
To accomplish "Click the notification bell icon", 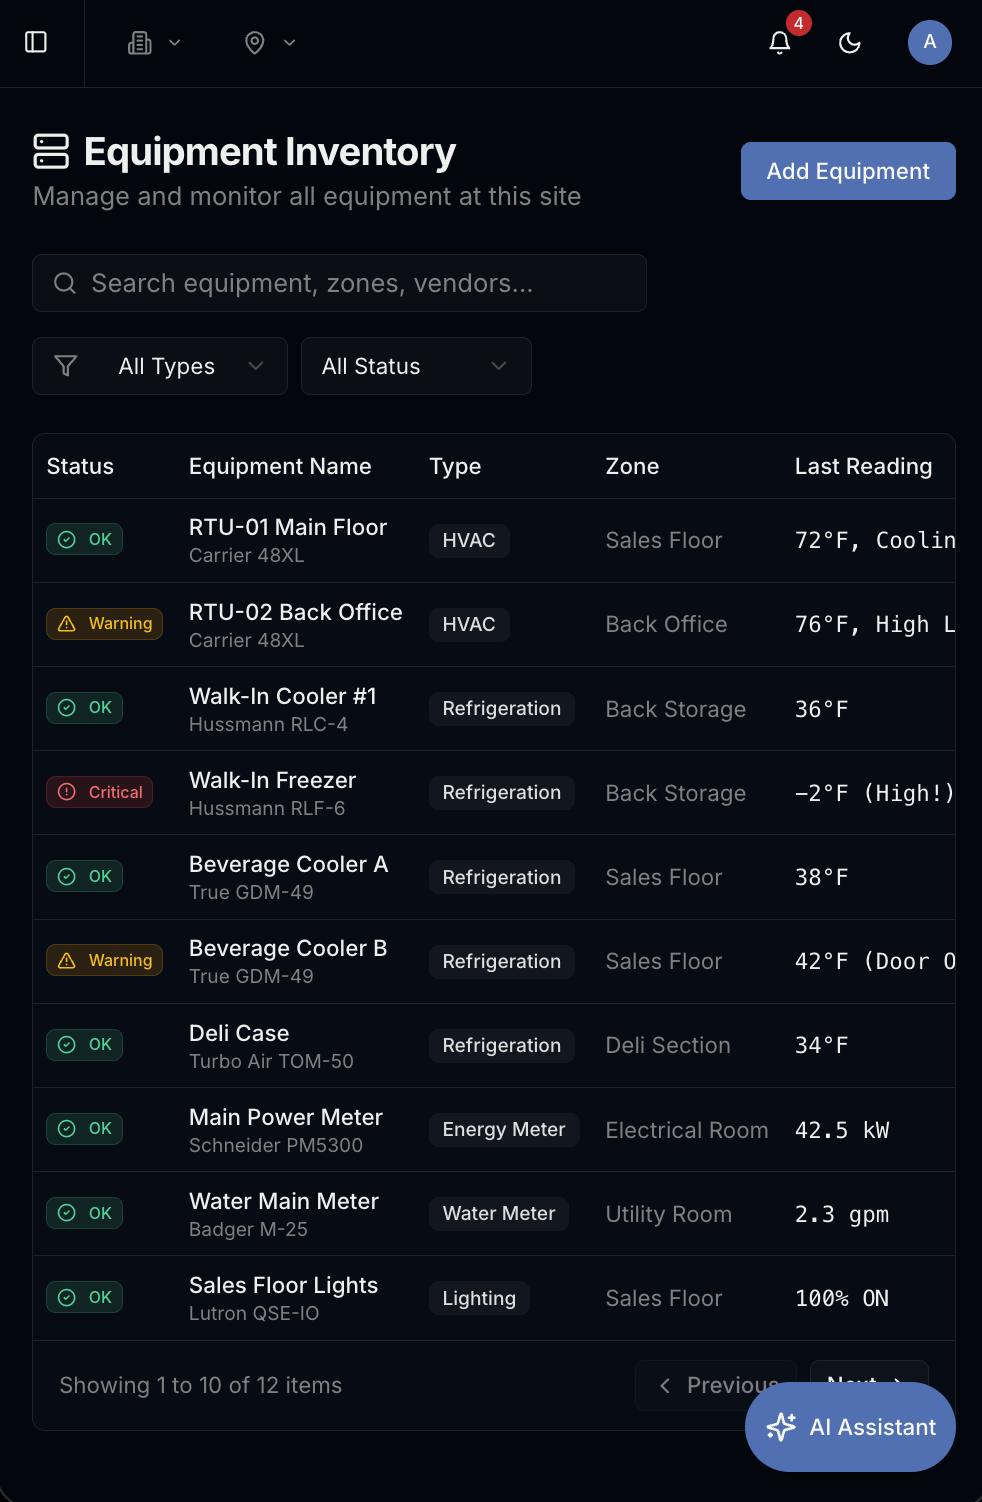I will click(779, 43).
